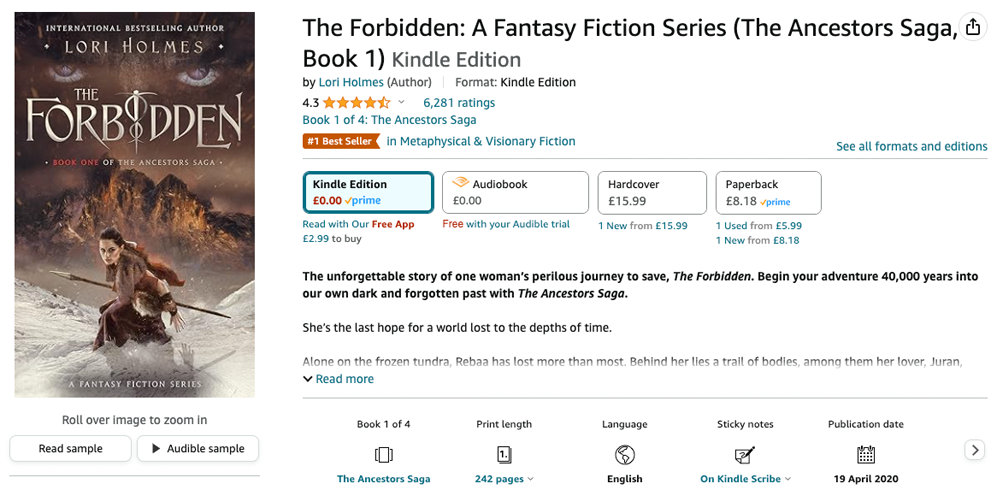Choose the Paperback format

tap(768, 192)
